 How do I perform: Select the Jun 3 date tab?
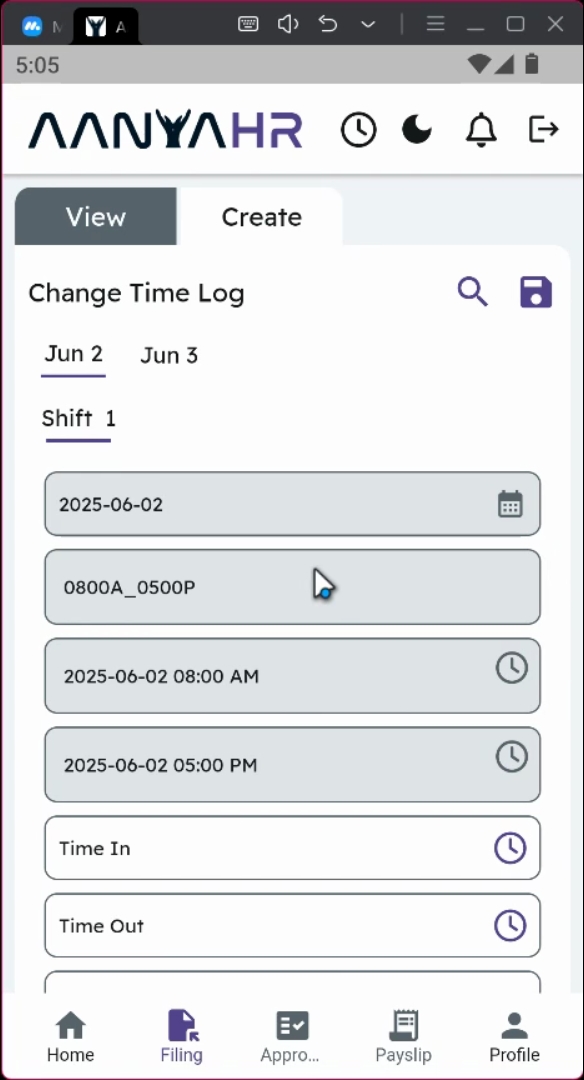(169, 355)
